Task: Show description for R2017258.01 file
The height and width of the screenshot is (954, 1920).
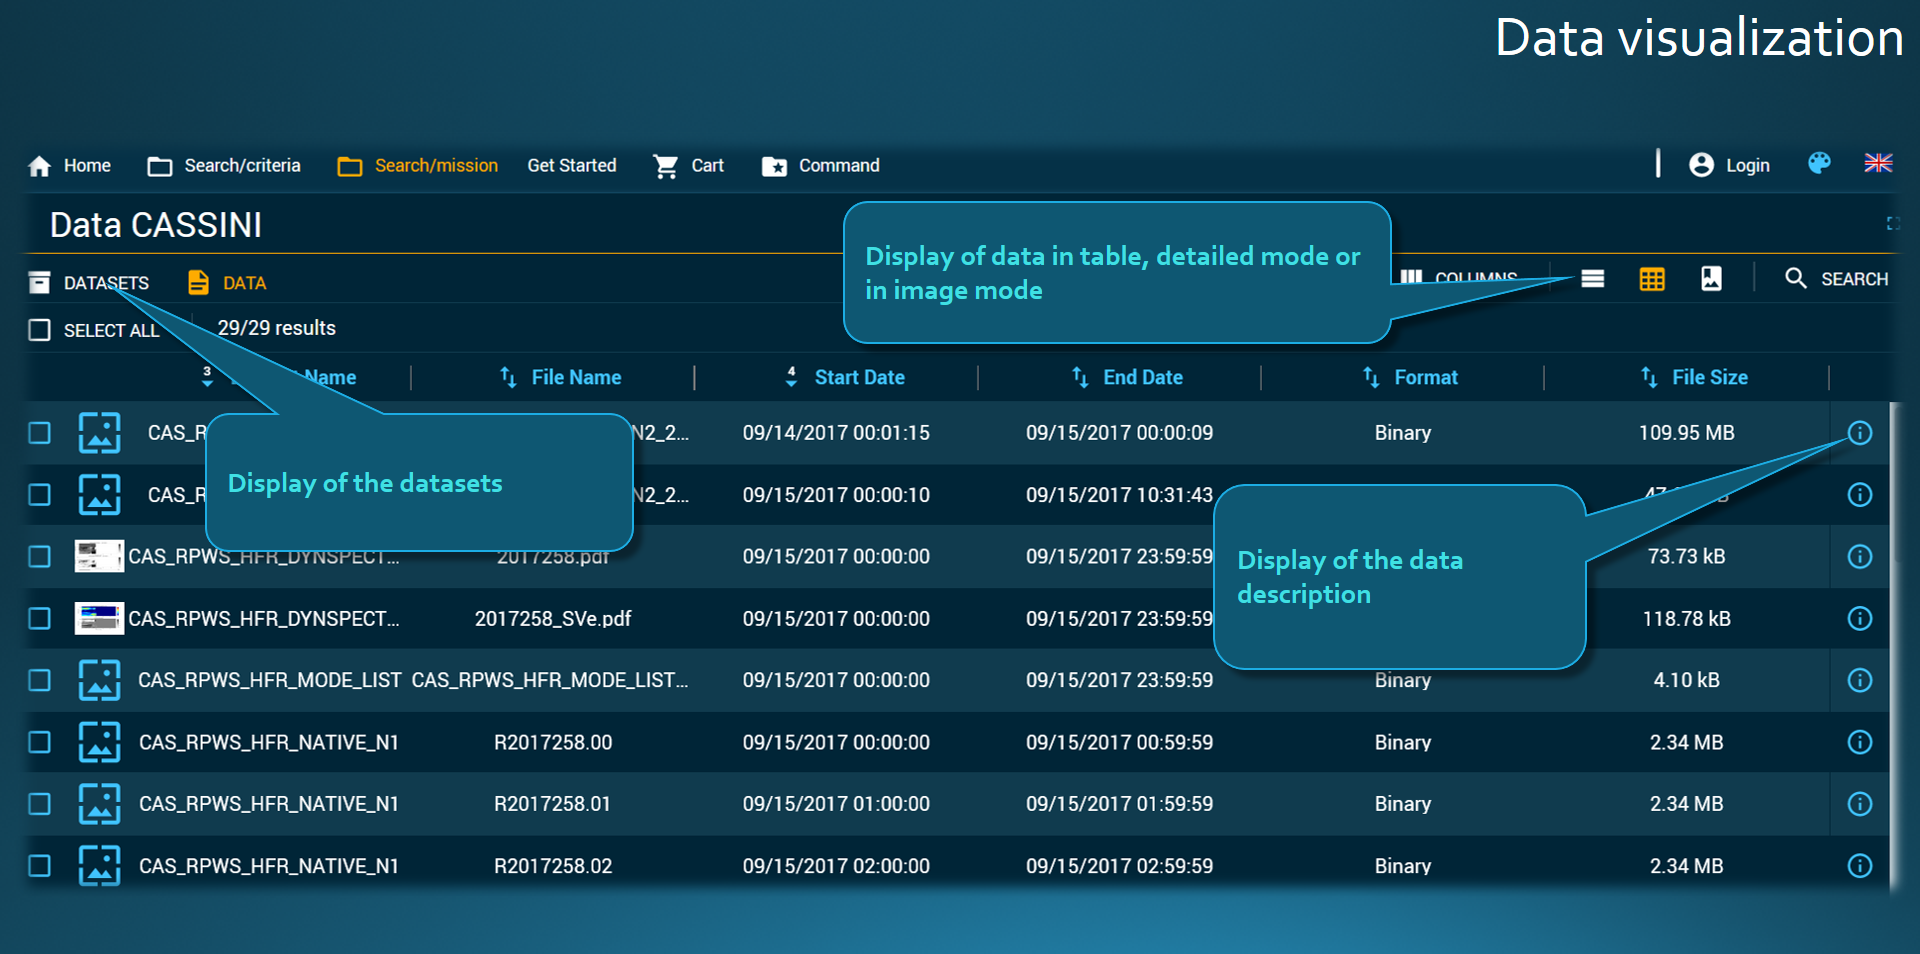Action: tap(1859, 804)
